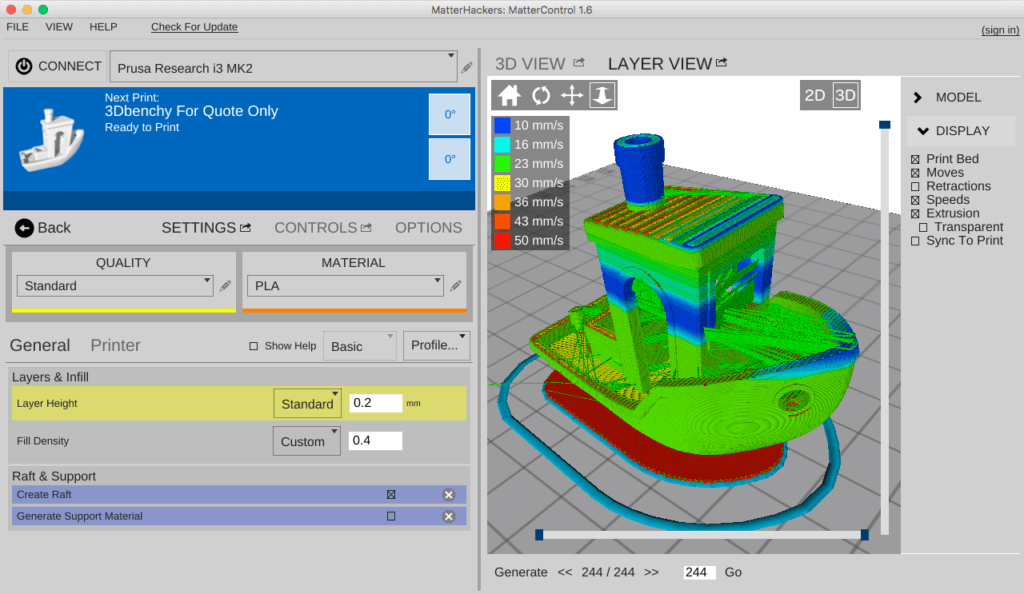Screen dimensions: 1024x594
Task: Toggle the Print Bed checkbox
Action: [x=915, y=159]
